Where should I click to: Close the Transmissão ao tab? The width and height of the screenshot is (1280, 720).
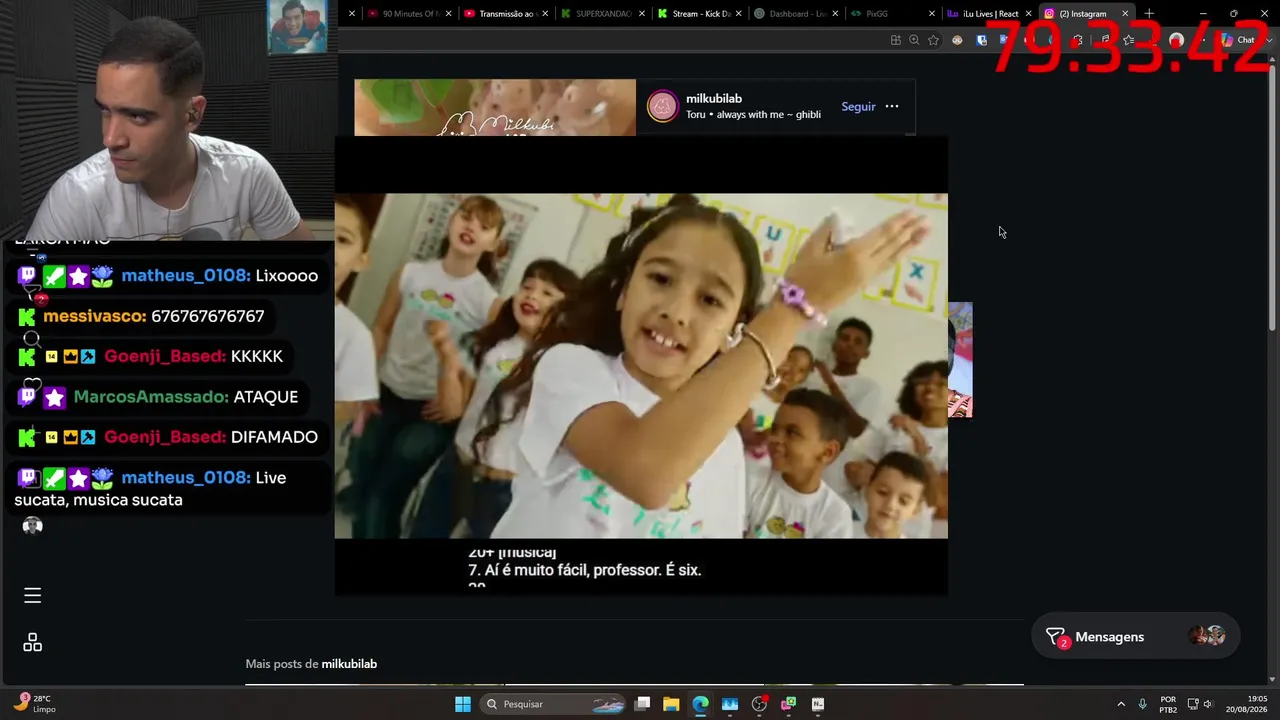[545, 14]
